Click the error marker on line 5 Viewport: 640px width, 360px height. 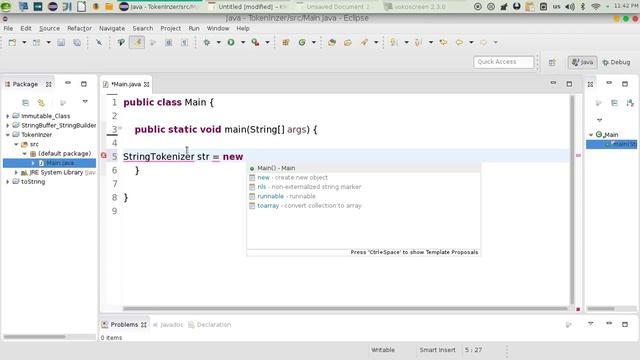pos(104,155)
